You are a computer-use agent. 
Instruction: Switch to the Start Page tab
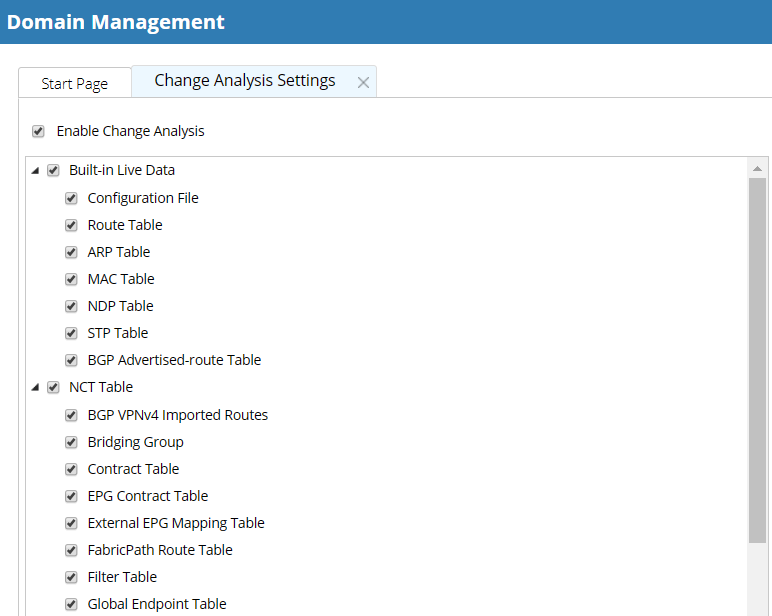coord(75,83)
